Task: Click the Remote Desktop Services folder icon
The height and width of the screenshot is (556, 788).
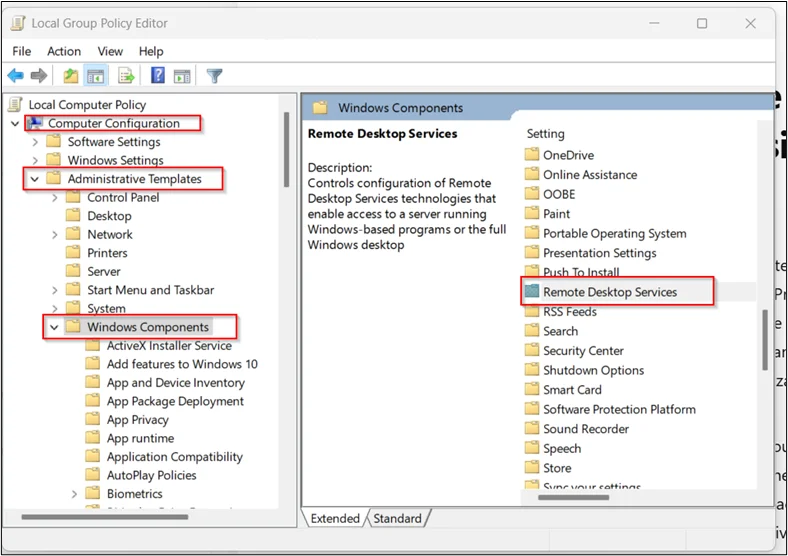Action: tap(532, 291)
